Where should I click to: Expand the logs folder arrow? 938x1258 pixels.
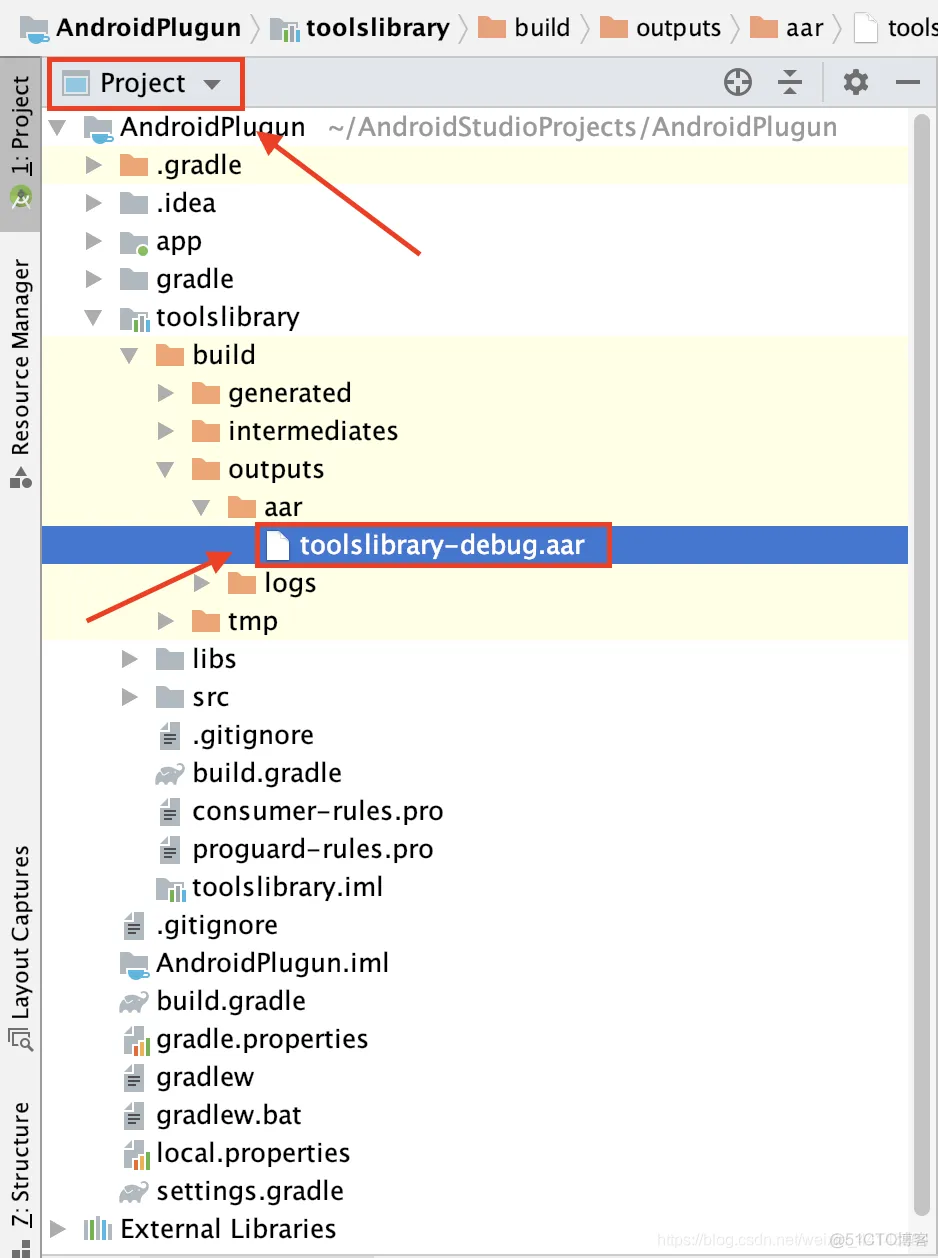point(202,583)
